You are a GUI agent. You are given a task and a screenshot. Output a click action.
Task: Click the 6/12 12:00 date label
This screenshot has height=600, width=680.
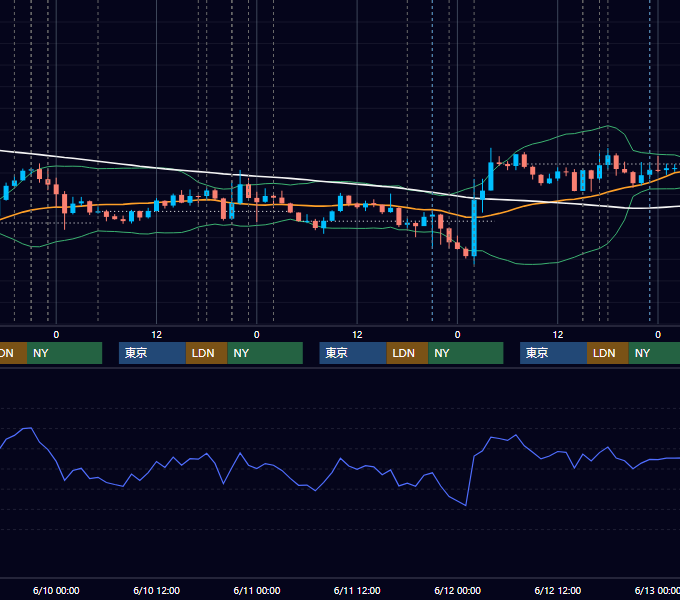558,590
